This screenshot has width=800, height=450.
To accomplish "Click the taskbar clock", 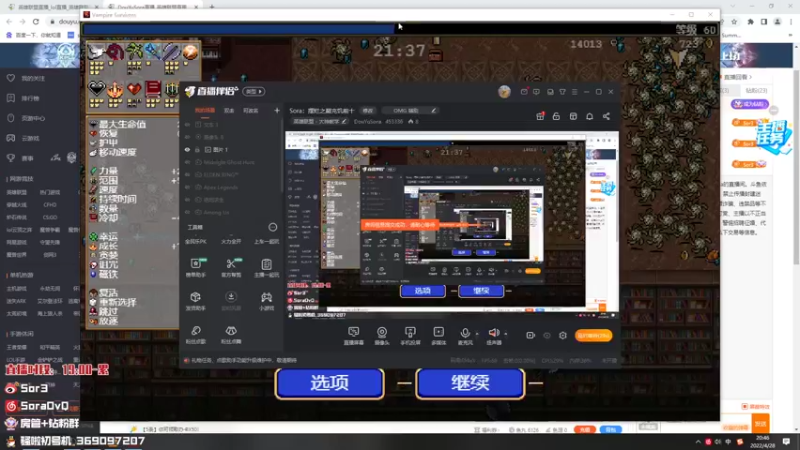I will pyautogui.click(x=763, y=441).
